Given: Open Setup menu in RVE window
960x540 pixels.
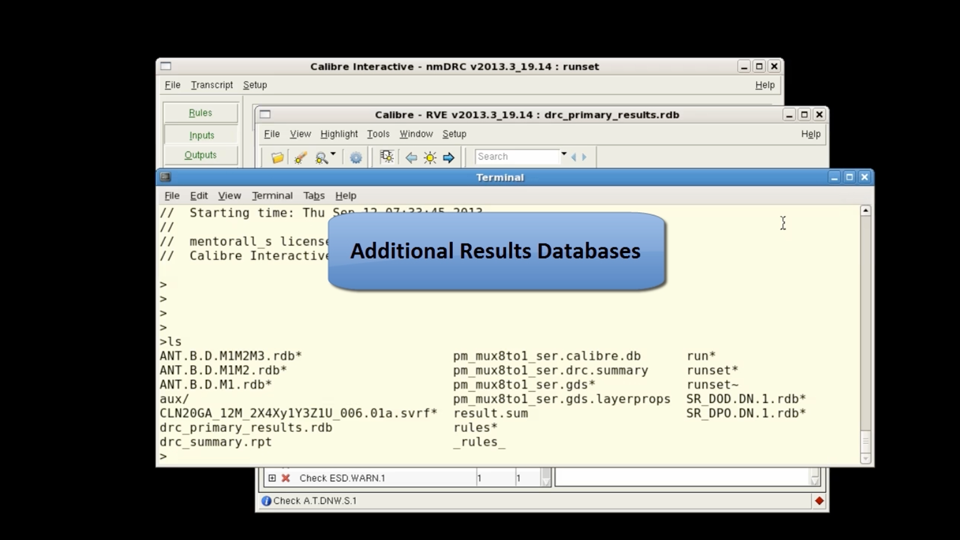Looking at the screenshot, I should coord(454,134).
